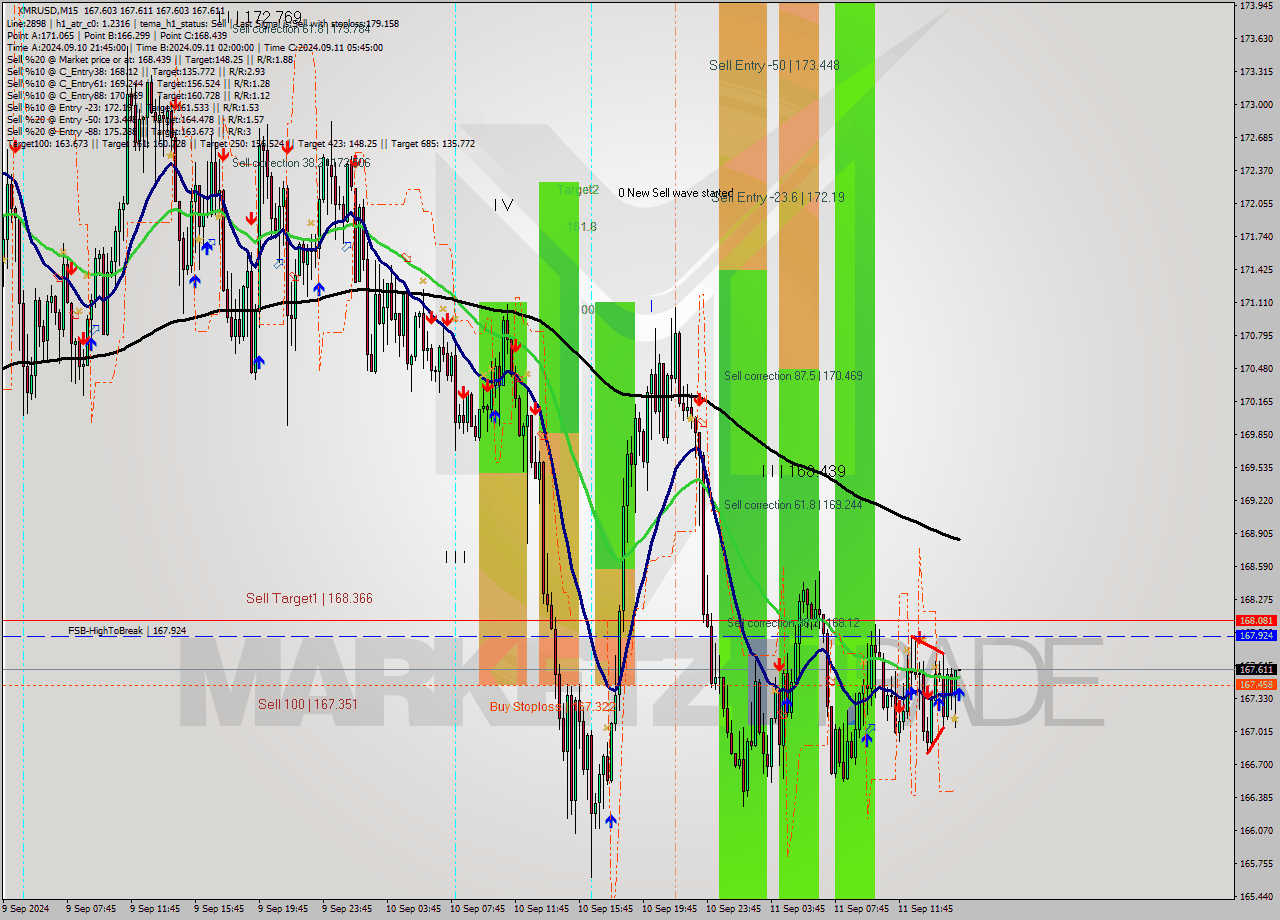Click the '11 Sep 07:45' time label
This screenshot has height=920, width=1280.
tap(861, 910)
